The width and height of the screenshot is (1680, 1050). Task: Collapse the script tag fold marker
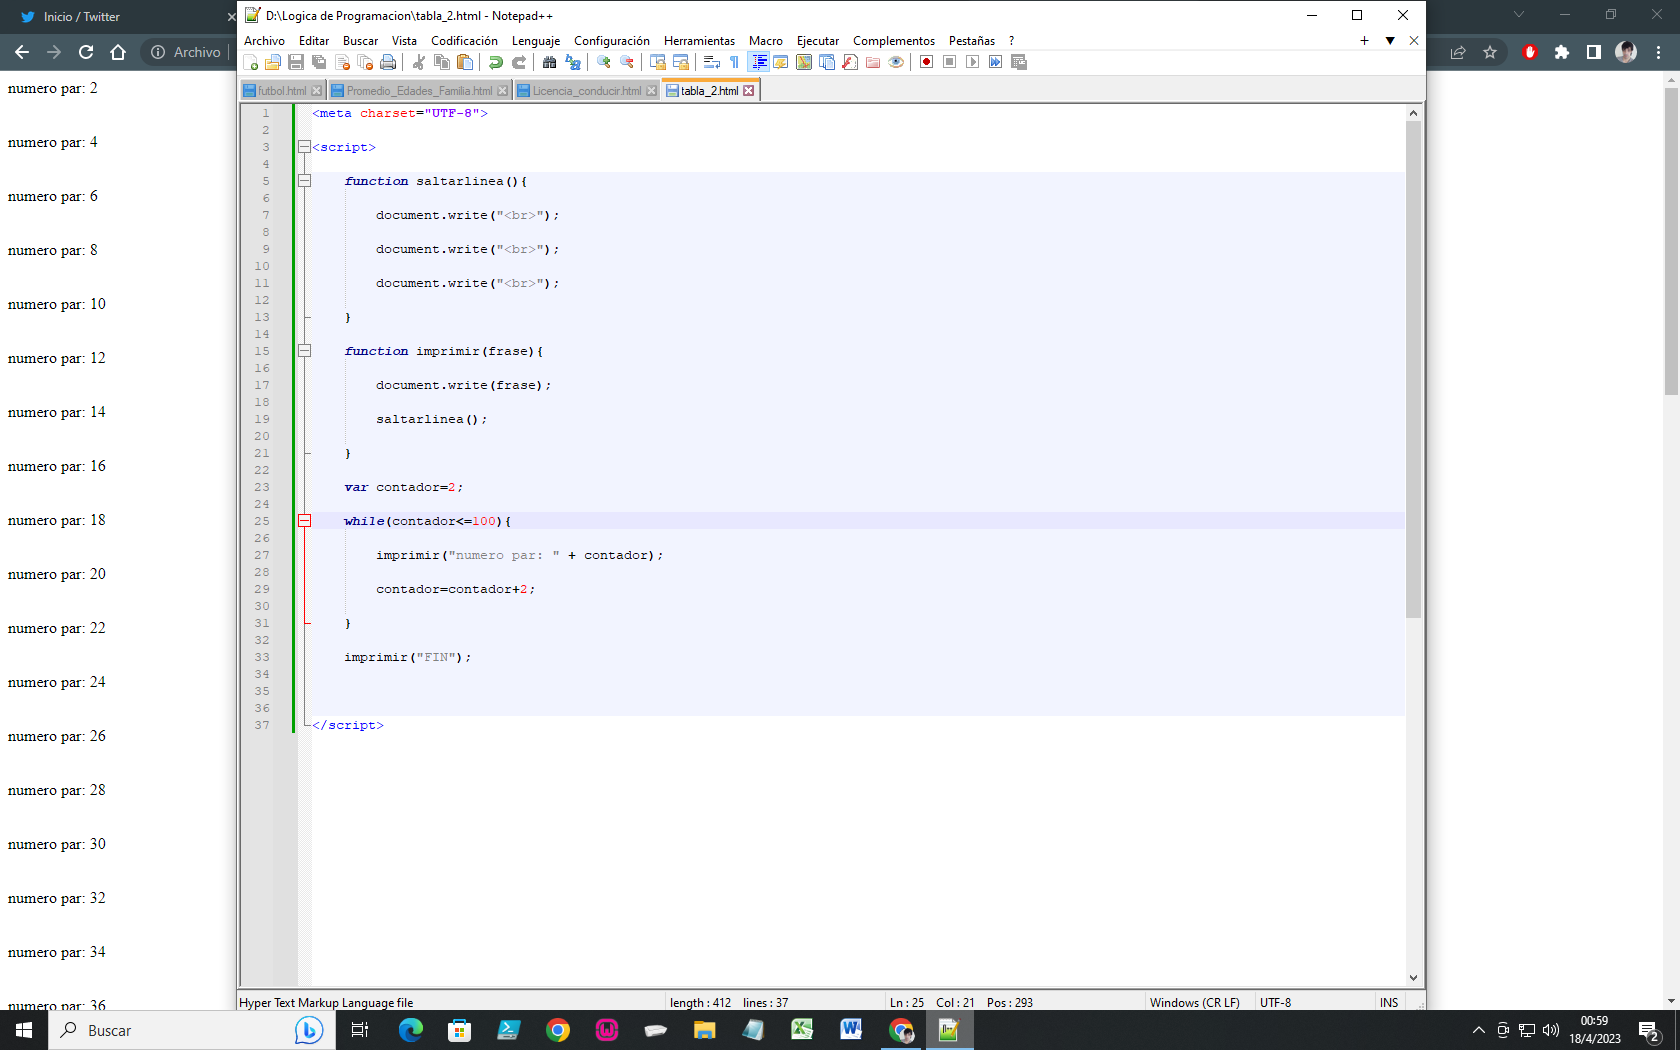point(304,147)
